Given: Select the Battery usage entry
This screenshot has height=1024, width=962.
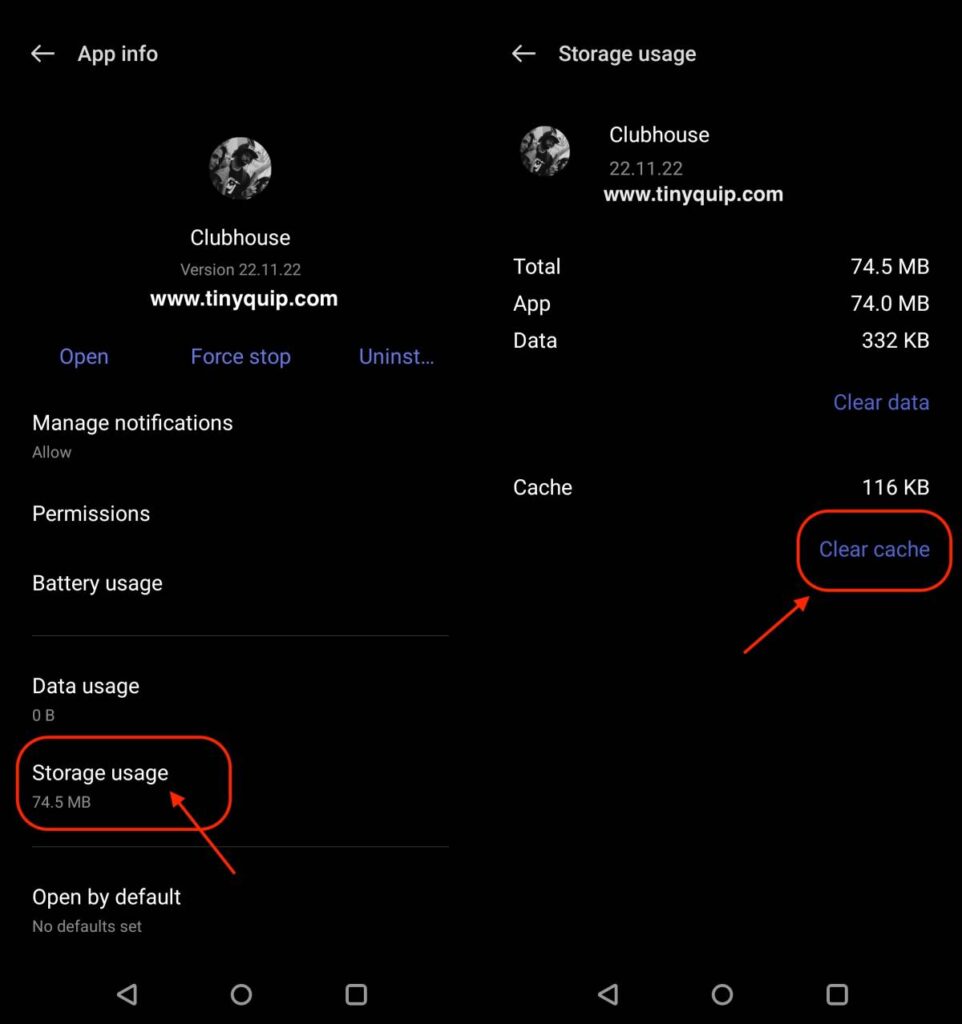Looking at the screenshot, I should (x=97, y=584).
